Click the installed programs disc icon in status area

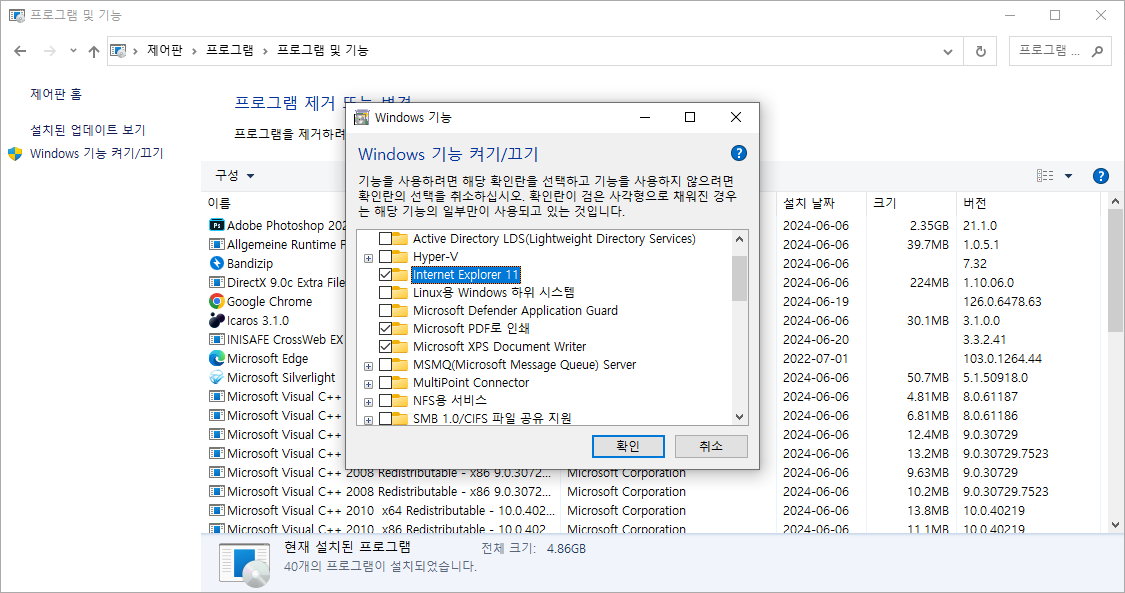245,564
